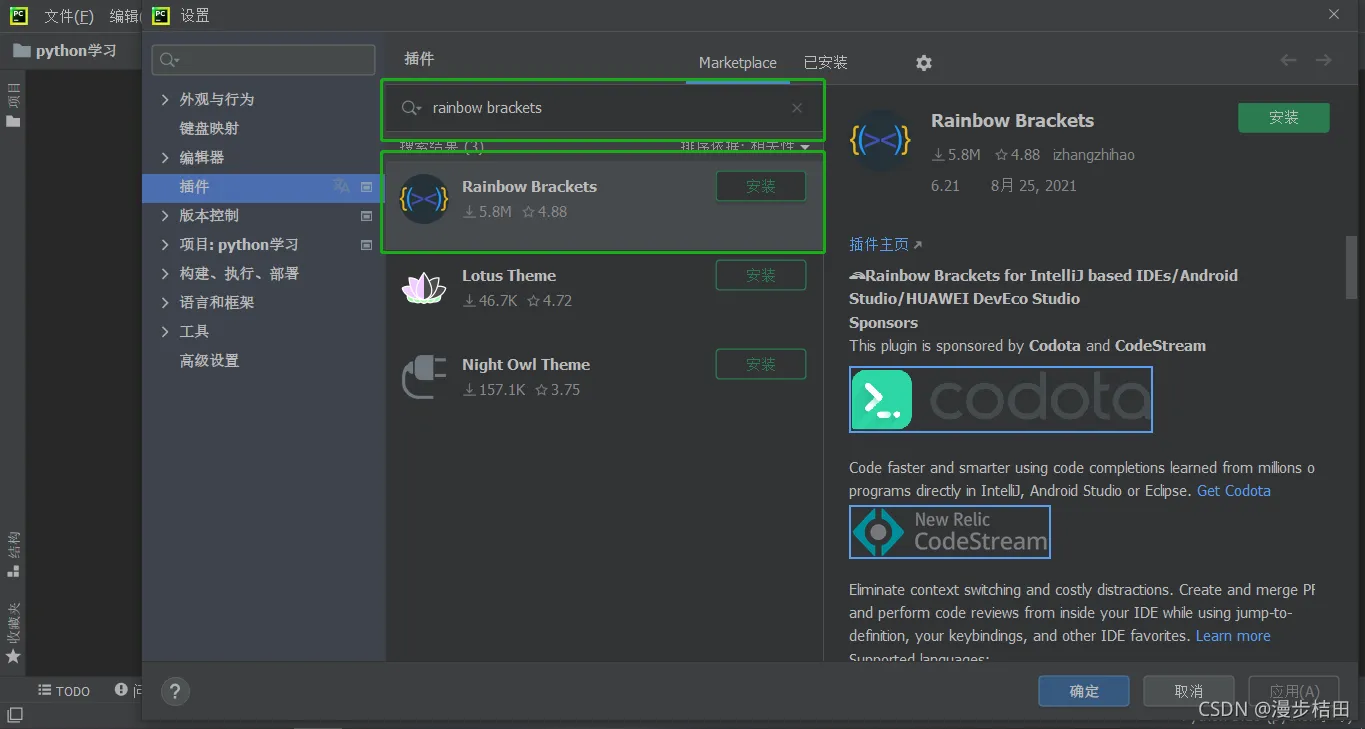The height and width of the screenshot is (729, 1365).
Task: Focus the settings search field
Action: point(264,60)
